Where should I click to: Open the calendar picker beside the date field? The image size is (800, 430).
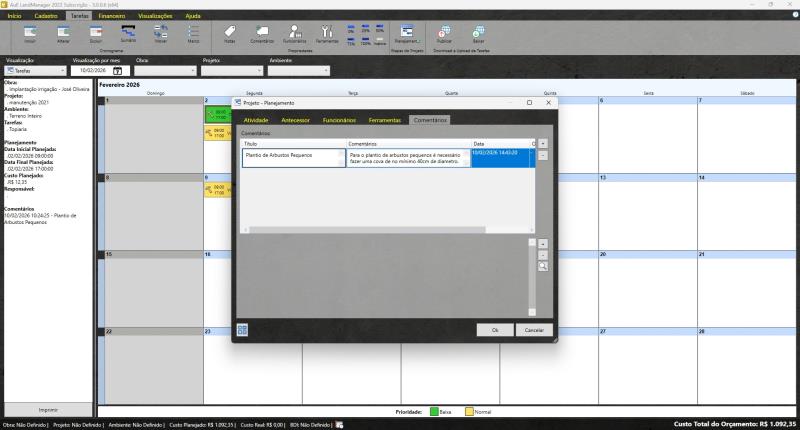click(117, 71)
